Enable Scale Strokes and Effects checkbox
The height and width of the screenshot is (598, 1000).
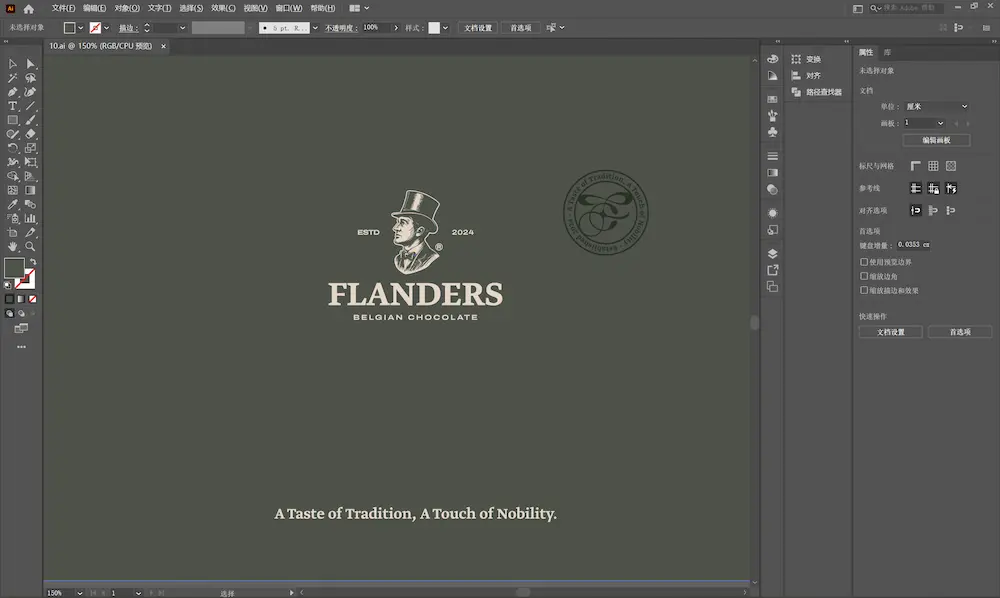click(864, 290)
